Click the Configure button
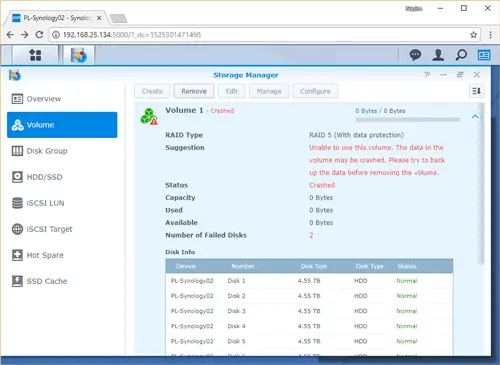This screenshot has width=500, height=365. click(x=315, y=91)
